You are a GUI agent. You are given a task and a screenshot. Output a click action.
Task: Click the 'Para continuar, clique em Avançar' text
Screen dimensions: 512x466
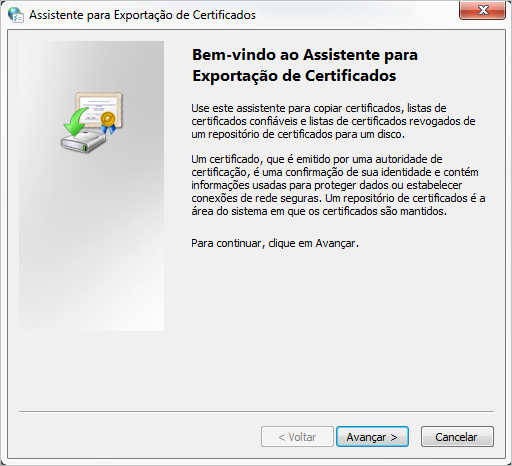275,243
